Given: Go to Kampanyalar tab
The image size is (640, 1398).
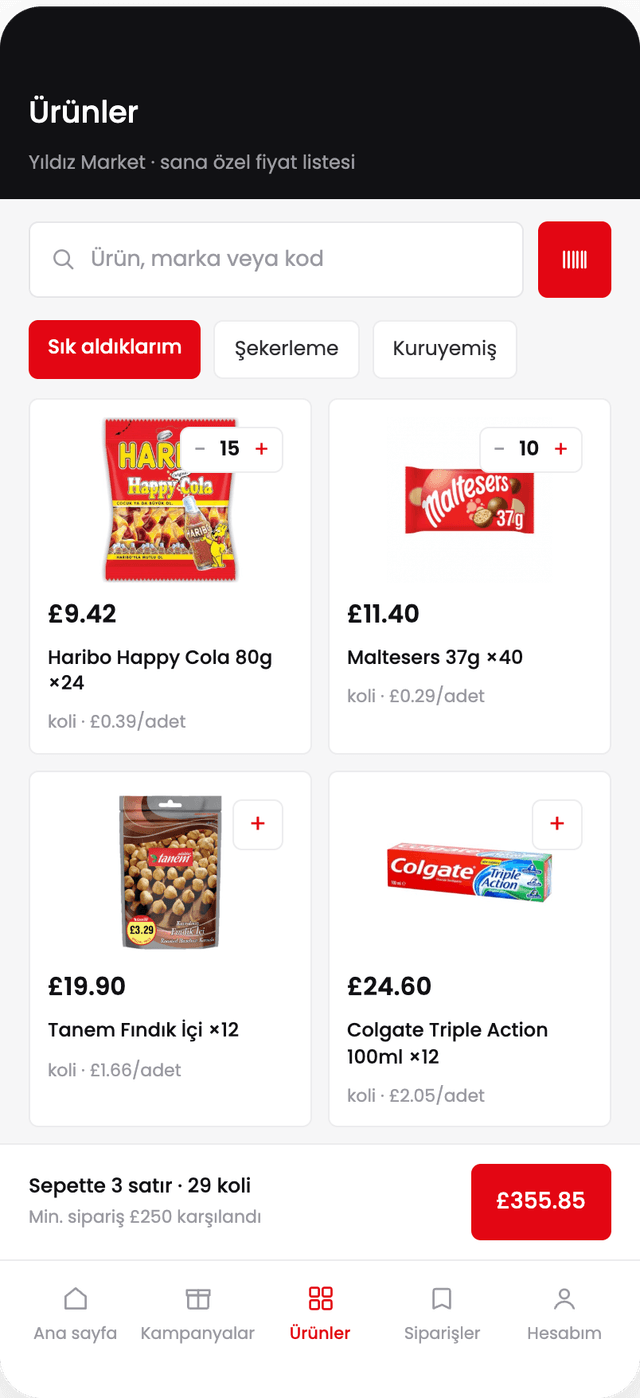Looking at the screenshot, I should click(x=198, y=1314).
